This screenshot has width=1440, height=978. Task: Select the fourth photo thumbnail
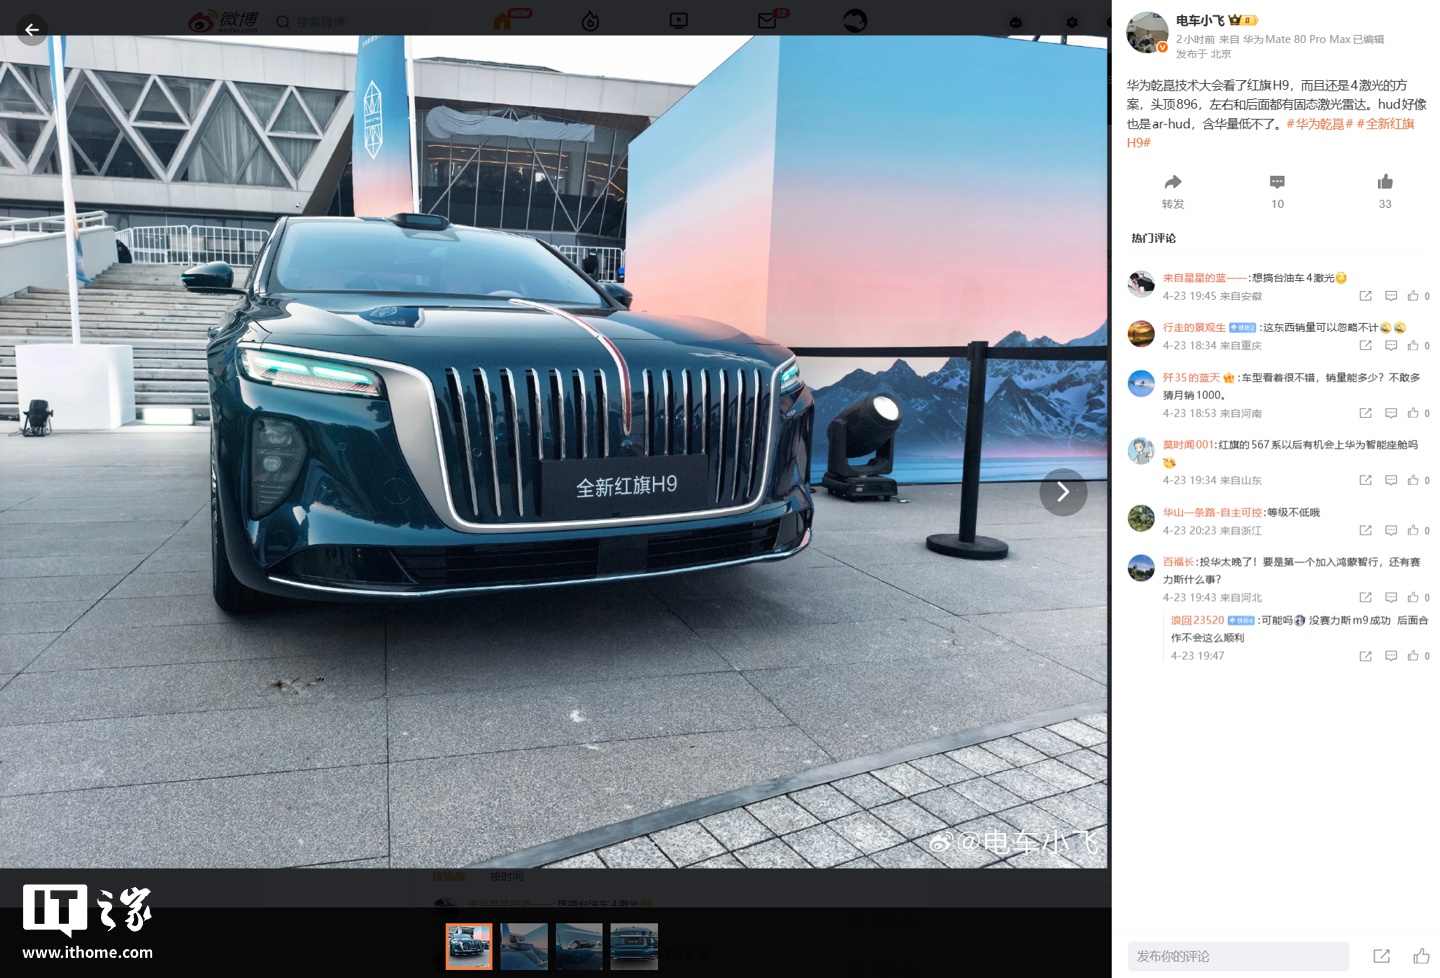point(634,946)
